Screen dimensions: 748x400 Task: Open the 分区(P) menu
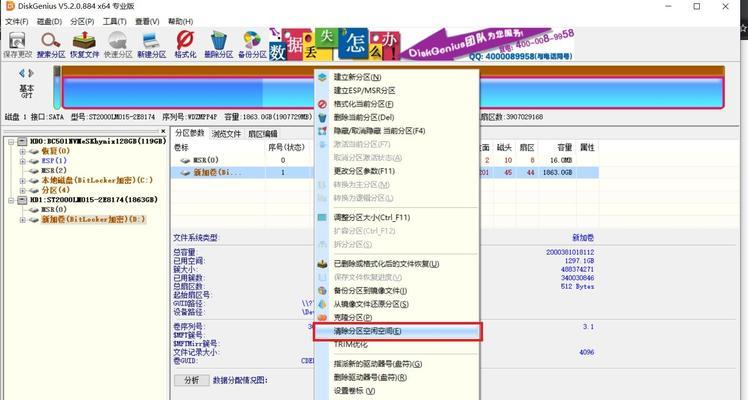82,21
